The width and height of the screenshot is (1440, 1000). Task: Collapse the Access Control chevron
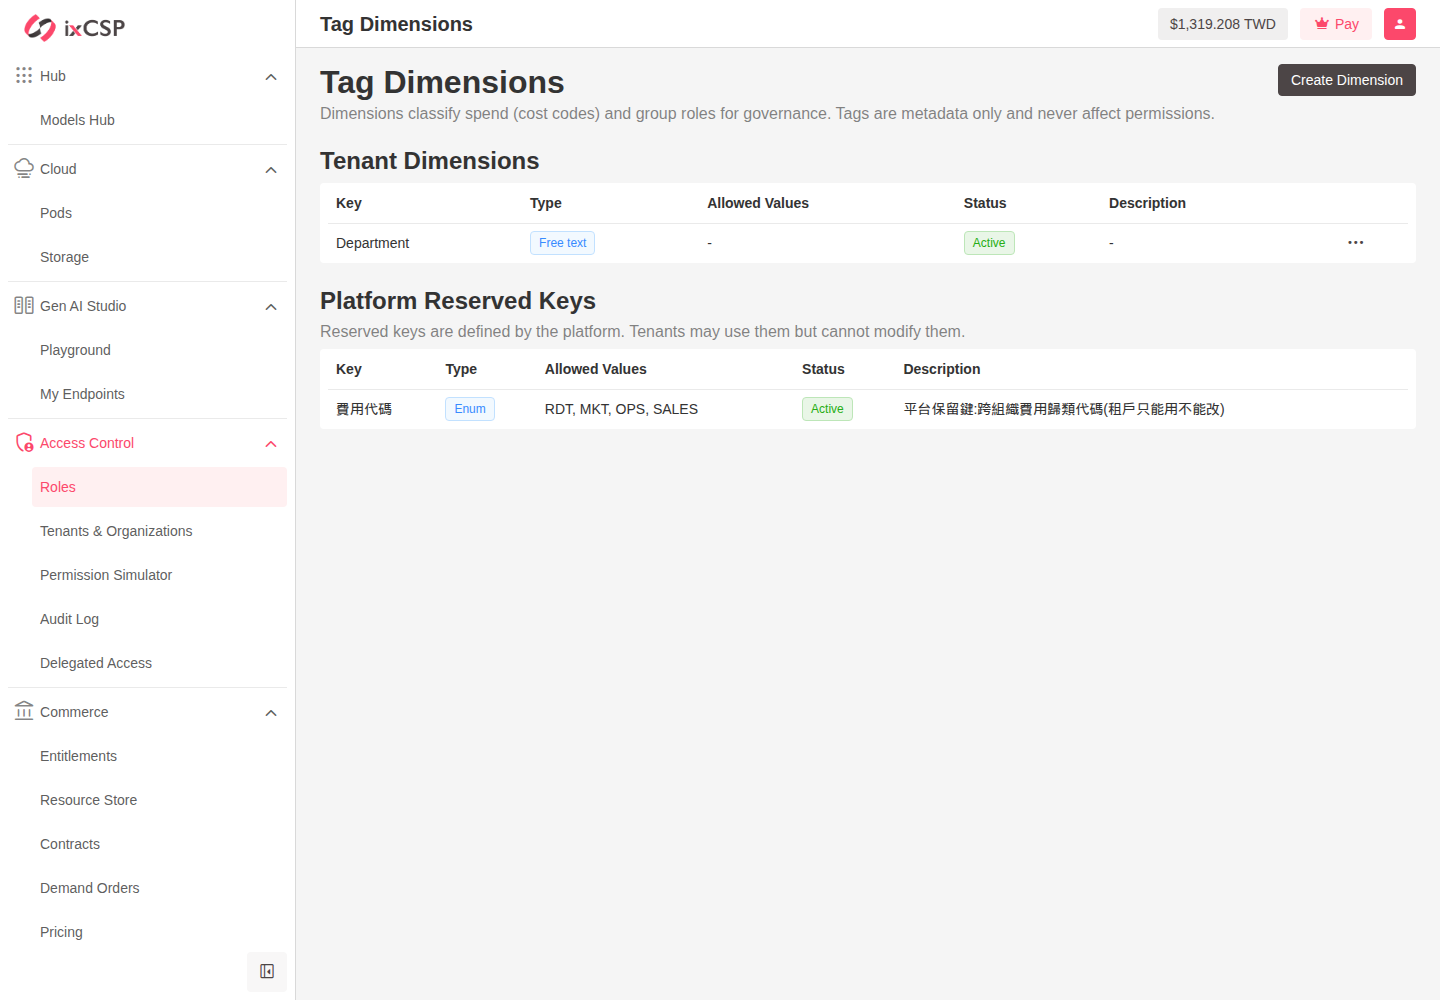(x=271, y=444)
